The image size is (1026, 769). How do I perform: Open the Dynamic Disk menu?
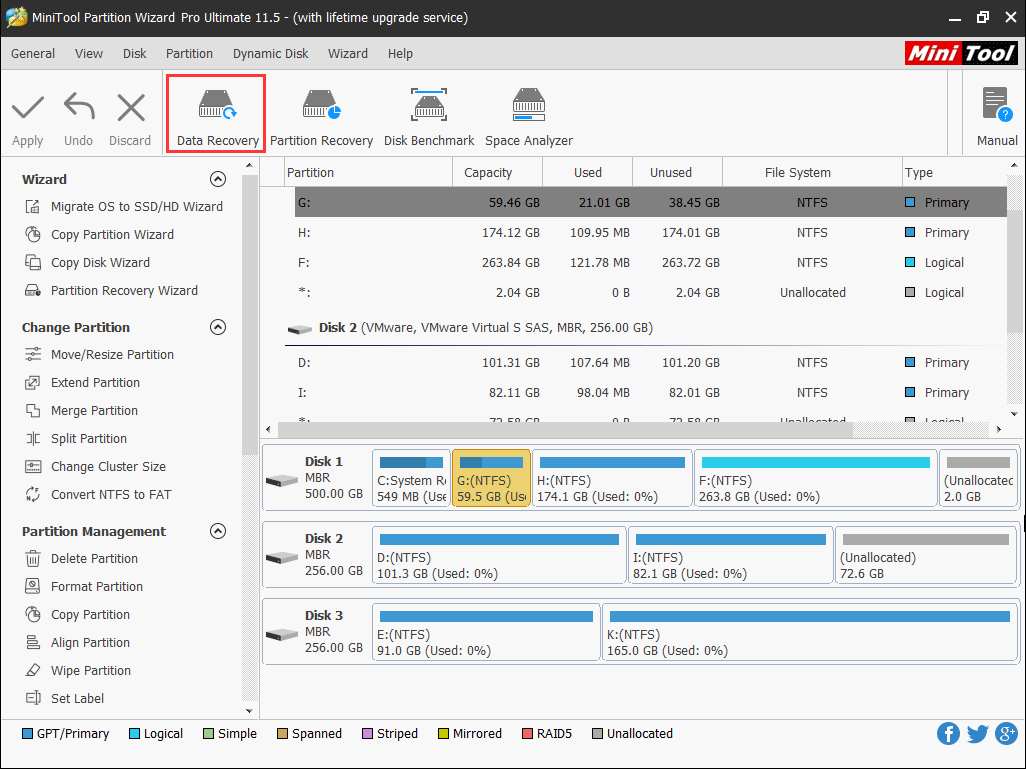270,54
